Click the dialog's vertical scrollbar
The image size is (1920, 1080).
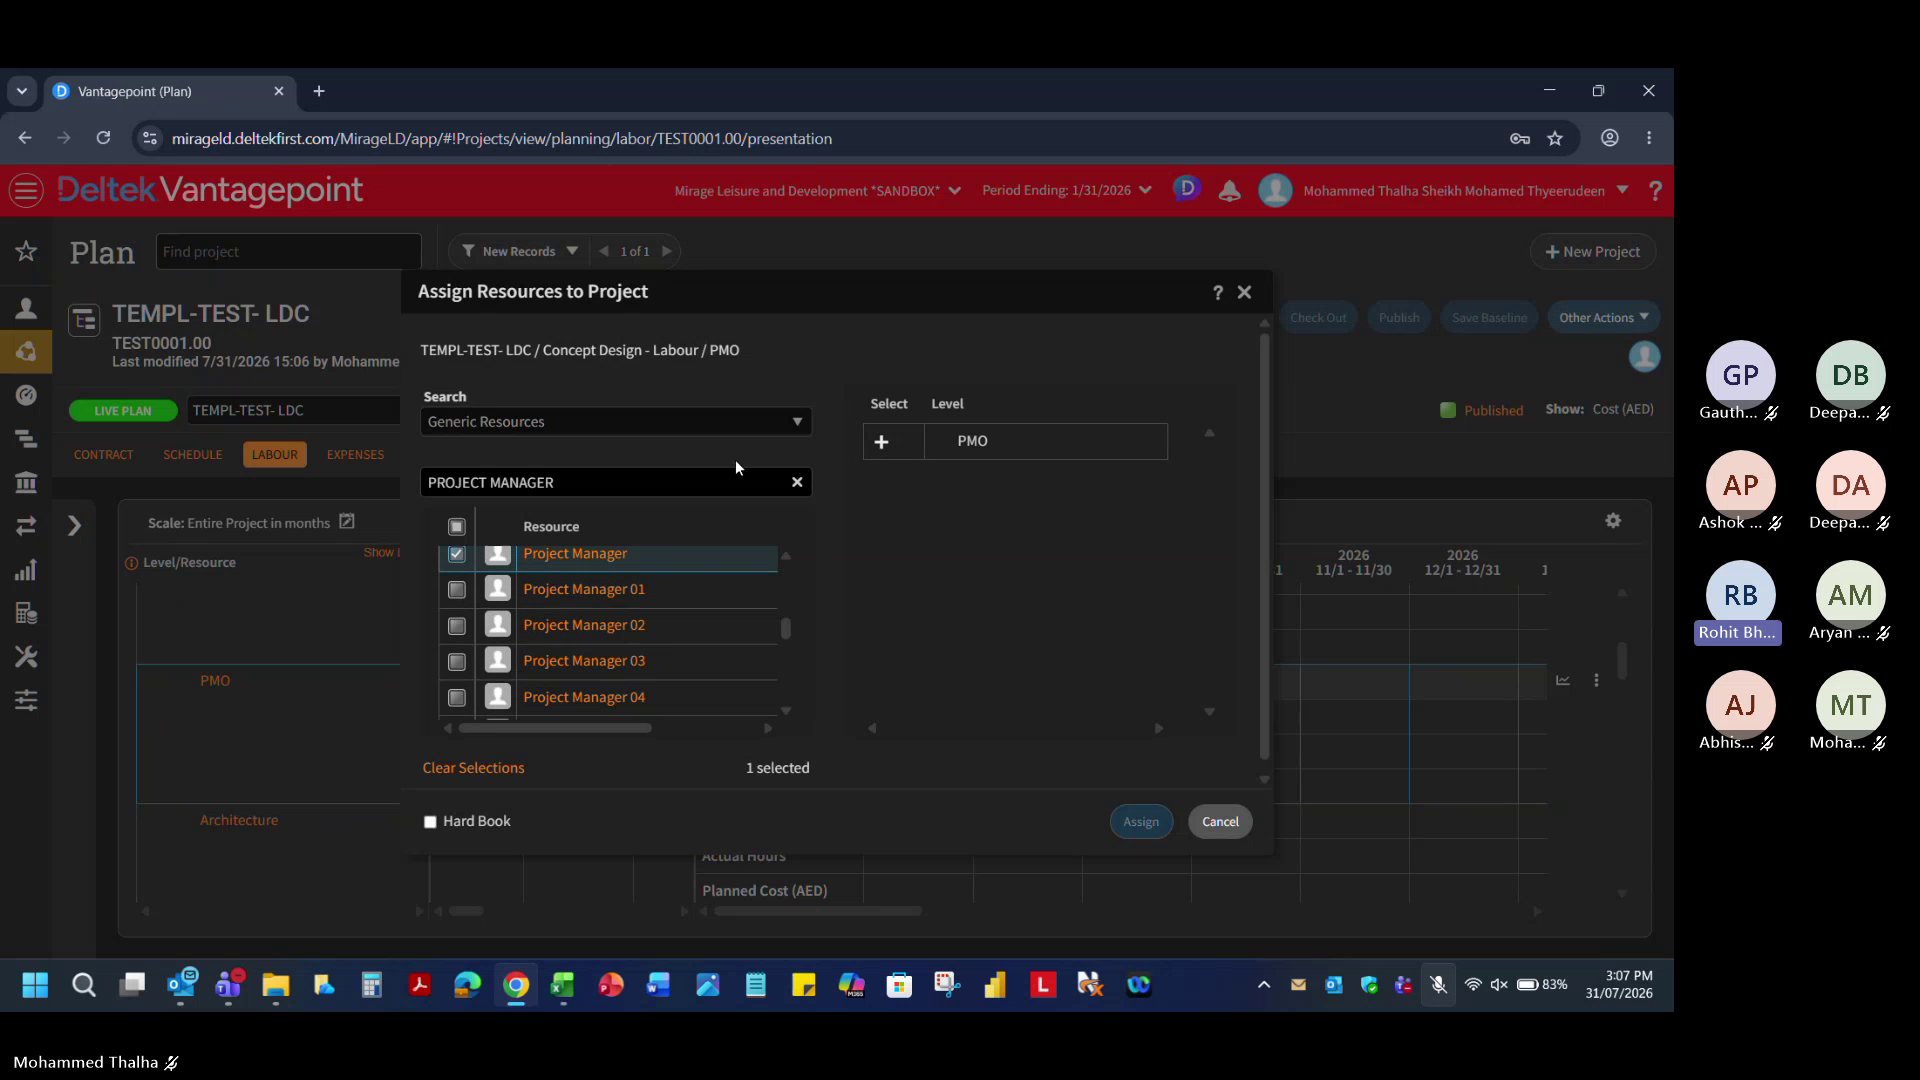point(1264,547)
